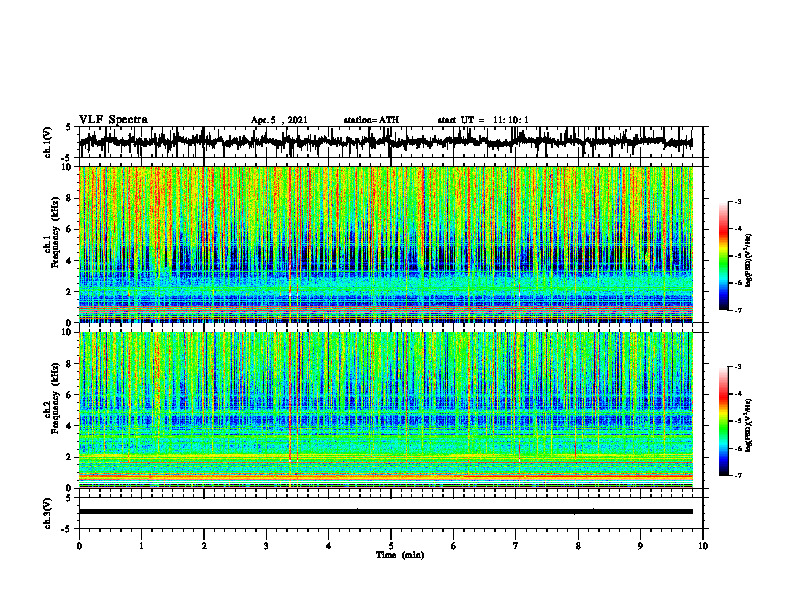Image resolution: width=792 pixels, height=612 pixels.
Task: Click time axis tick label "7"
Action: tap(516, 546)
